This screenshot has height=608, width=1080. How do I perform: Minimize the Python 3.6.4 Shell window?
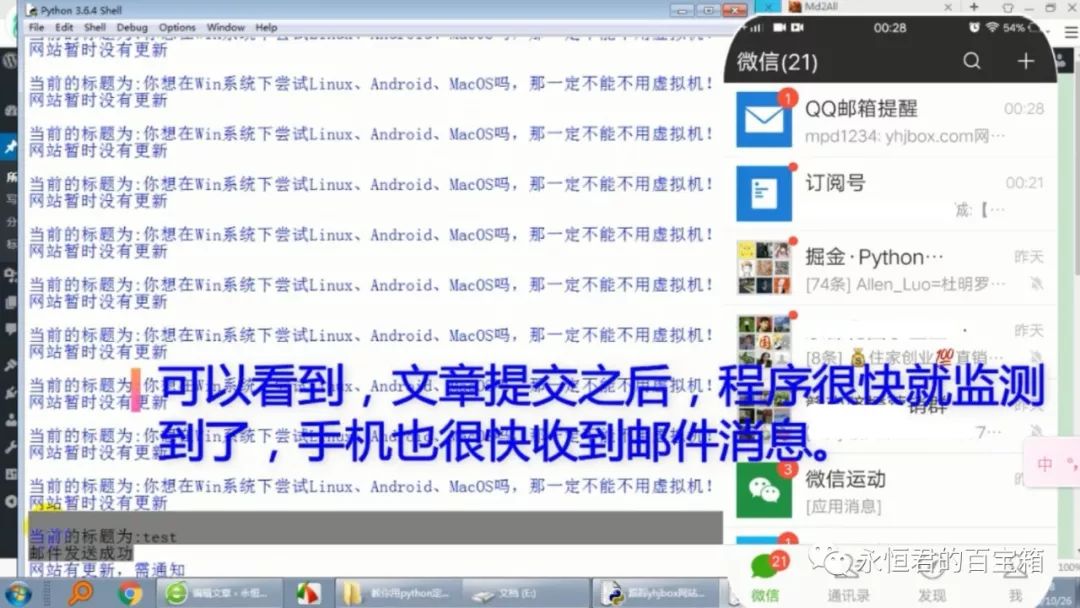tap(682, 10)
